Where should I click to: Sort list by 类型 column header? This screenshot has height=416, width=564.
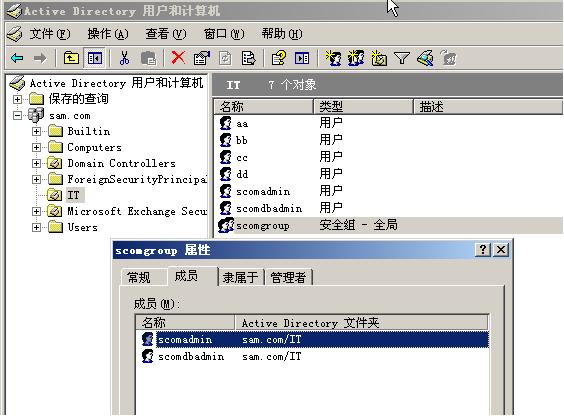363,106
